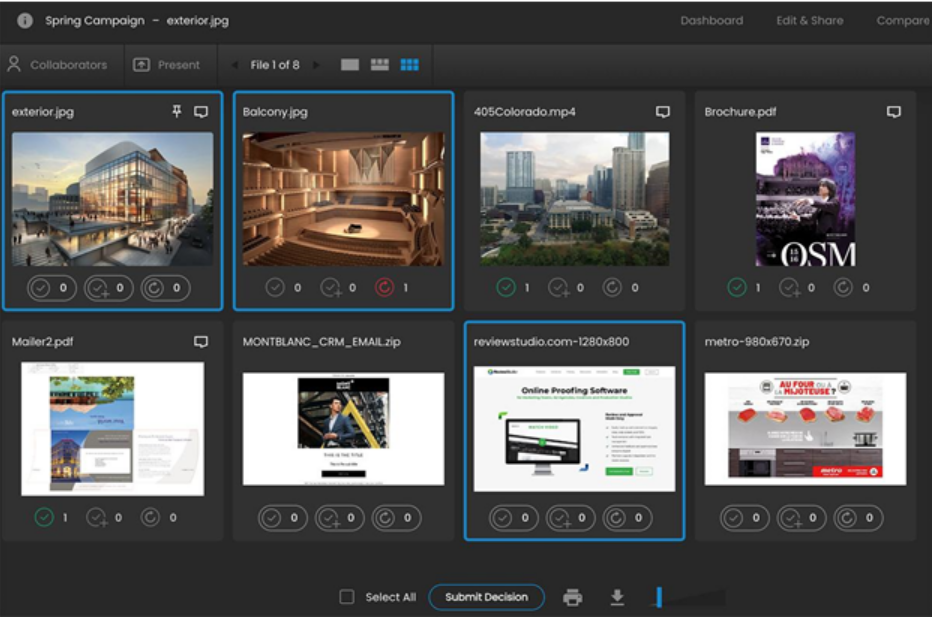The image size is (932, 617).
Task: Switch to single-file view layout icon
Action: point(349,65)
